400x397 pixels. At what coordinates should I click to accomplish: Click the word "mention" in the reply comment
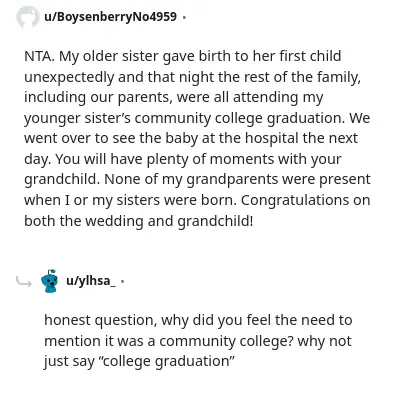[70, 341]
